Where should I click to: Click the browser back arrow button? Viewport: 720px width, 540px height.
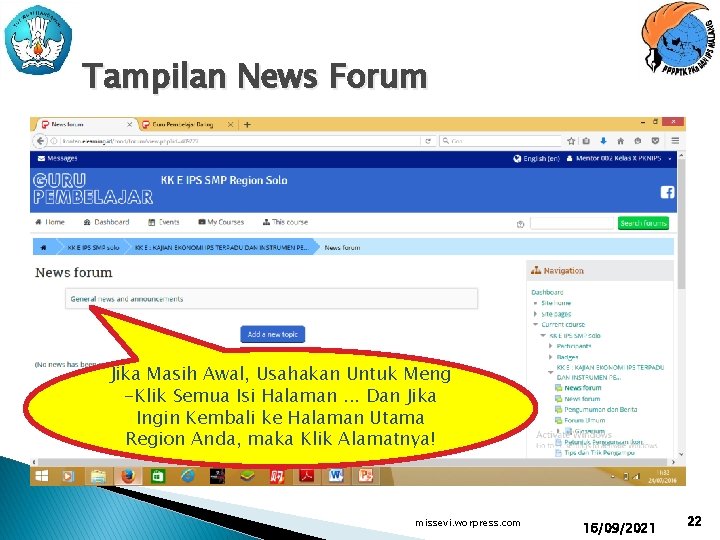click(40, 141)
